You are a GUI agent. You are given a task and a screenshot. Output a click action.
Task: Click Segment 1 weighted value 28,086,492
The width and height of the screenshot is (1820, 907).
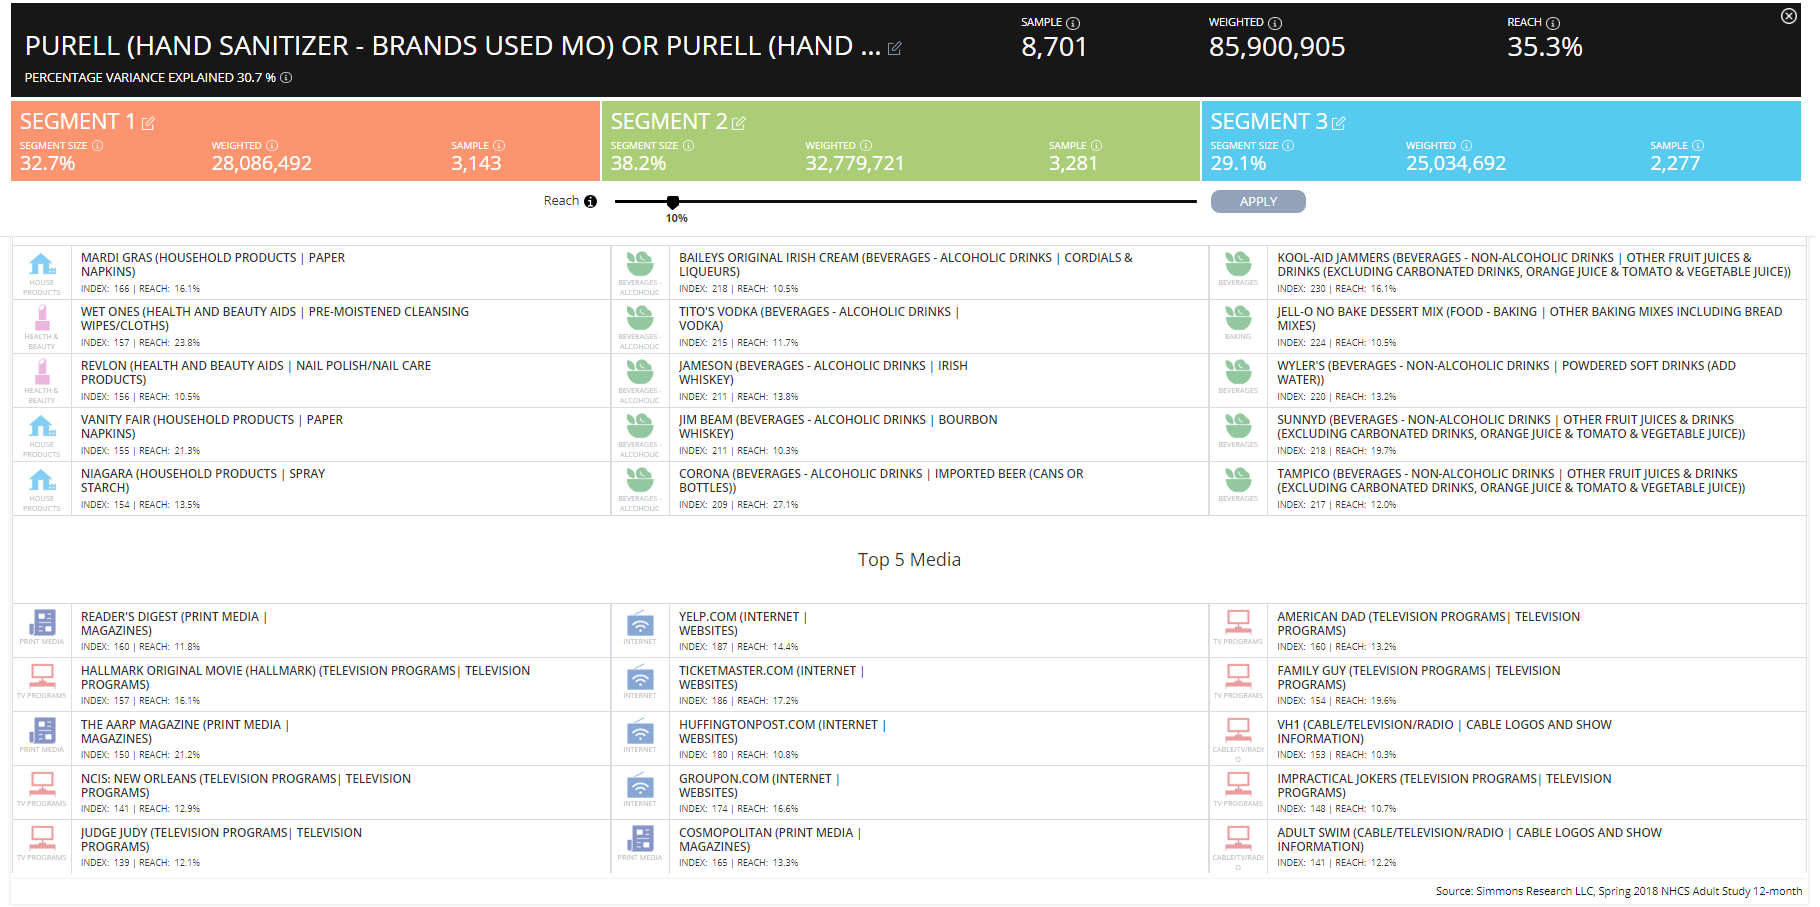[x=262, y=164]
